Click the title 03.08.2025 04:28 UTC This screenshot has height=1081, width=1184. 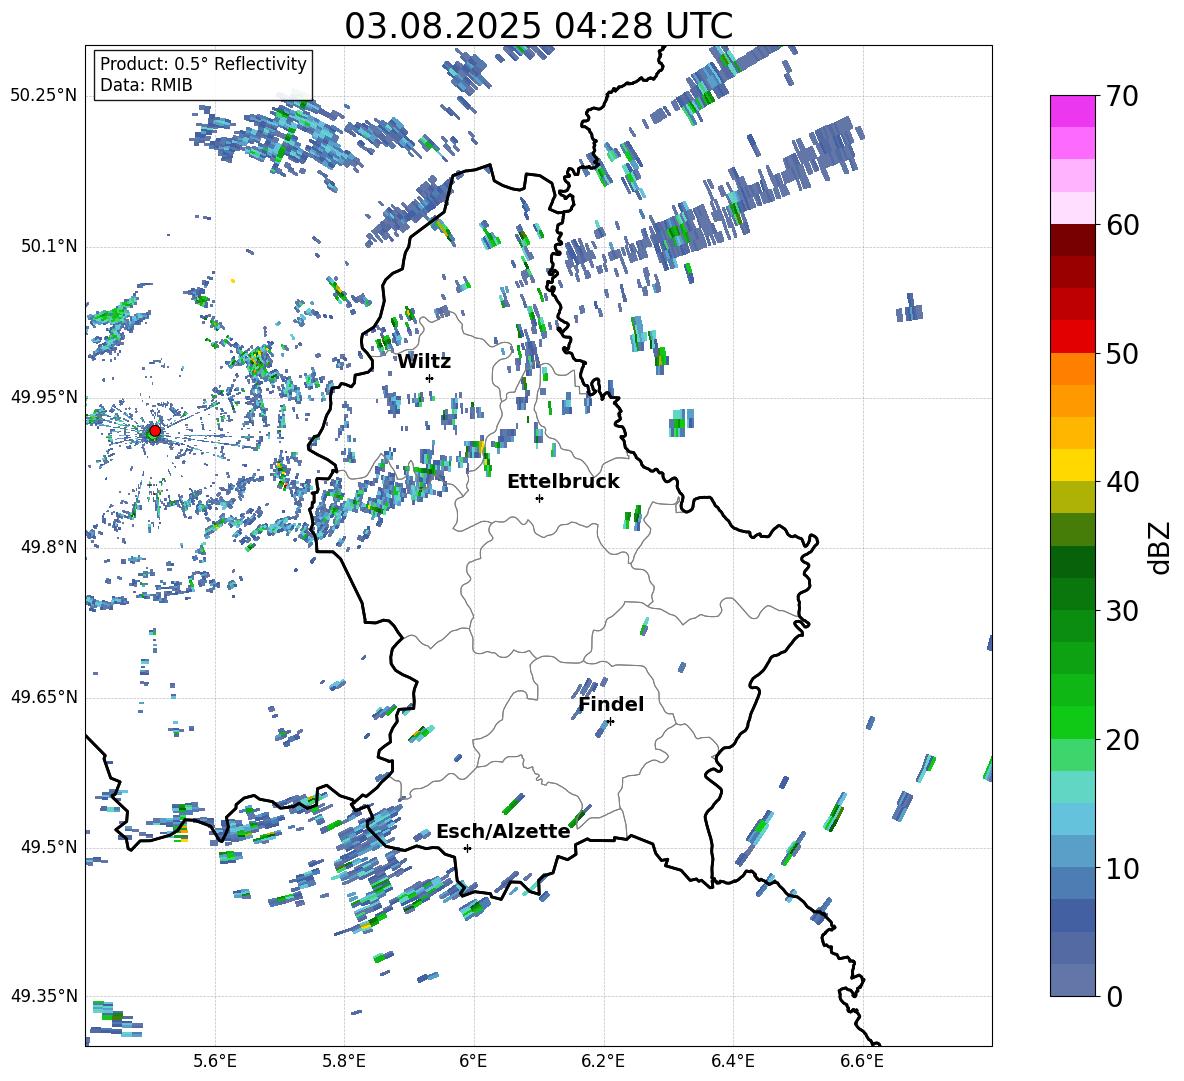[539, 26]
